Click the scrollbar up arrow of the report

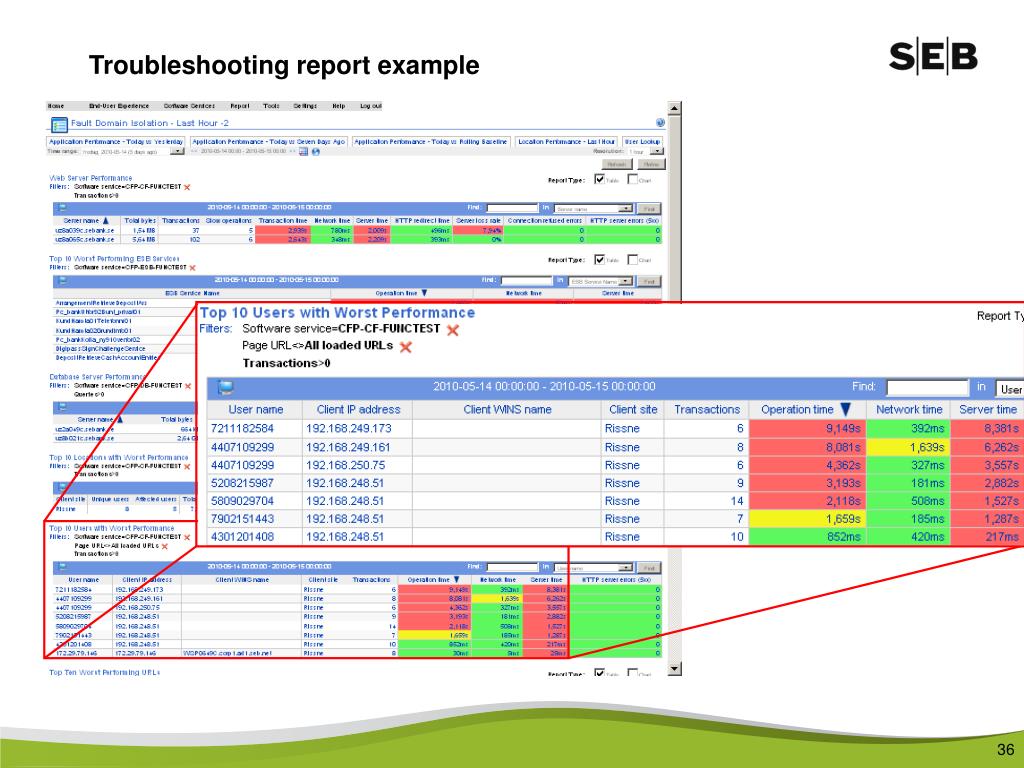click(675, 108)
